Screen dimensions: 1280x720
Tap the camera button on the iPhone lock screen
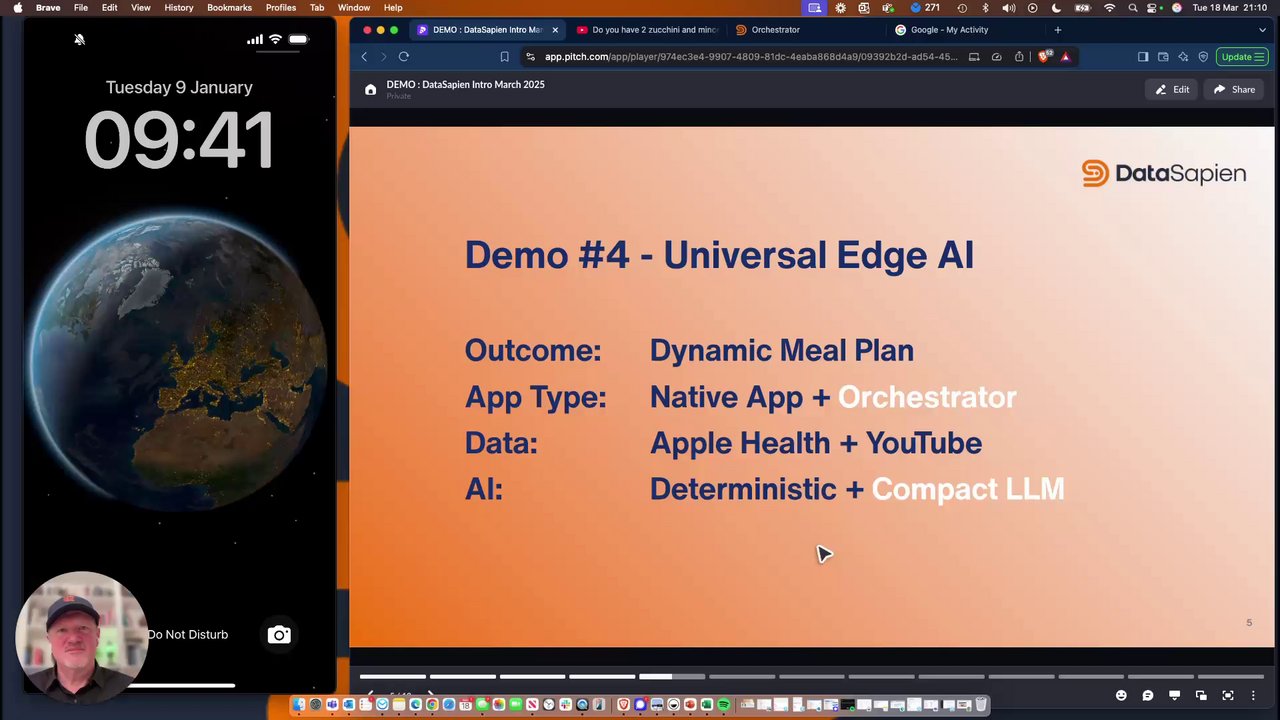click(x=279, y=634)
